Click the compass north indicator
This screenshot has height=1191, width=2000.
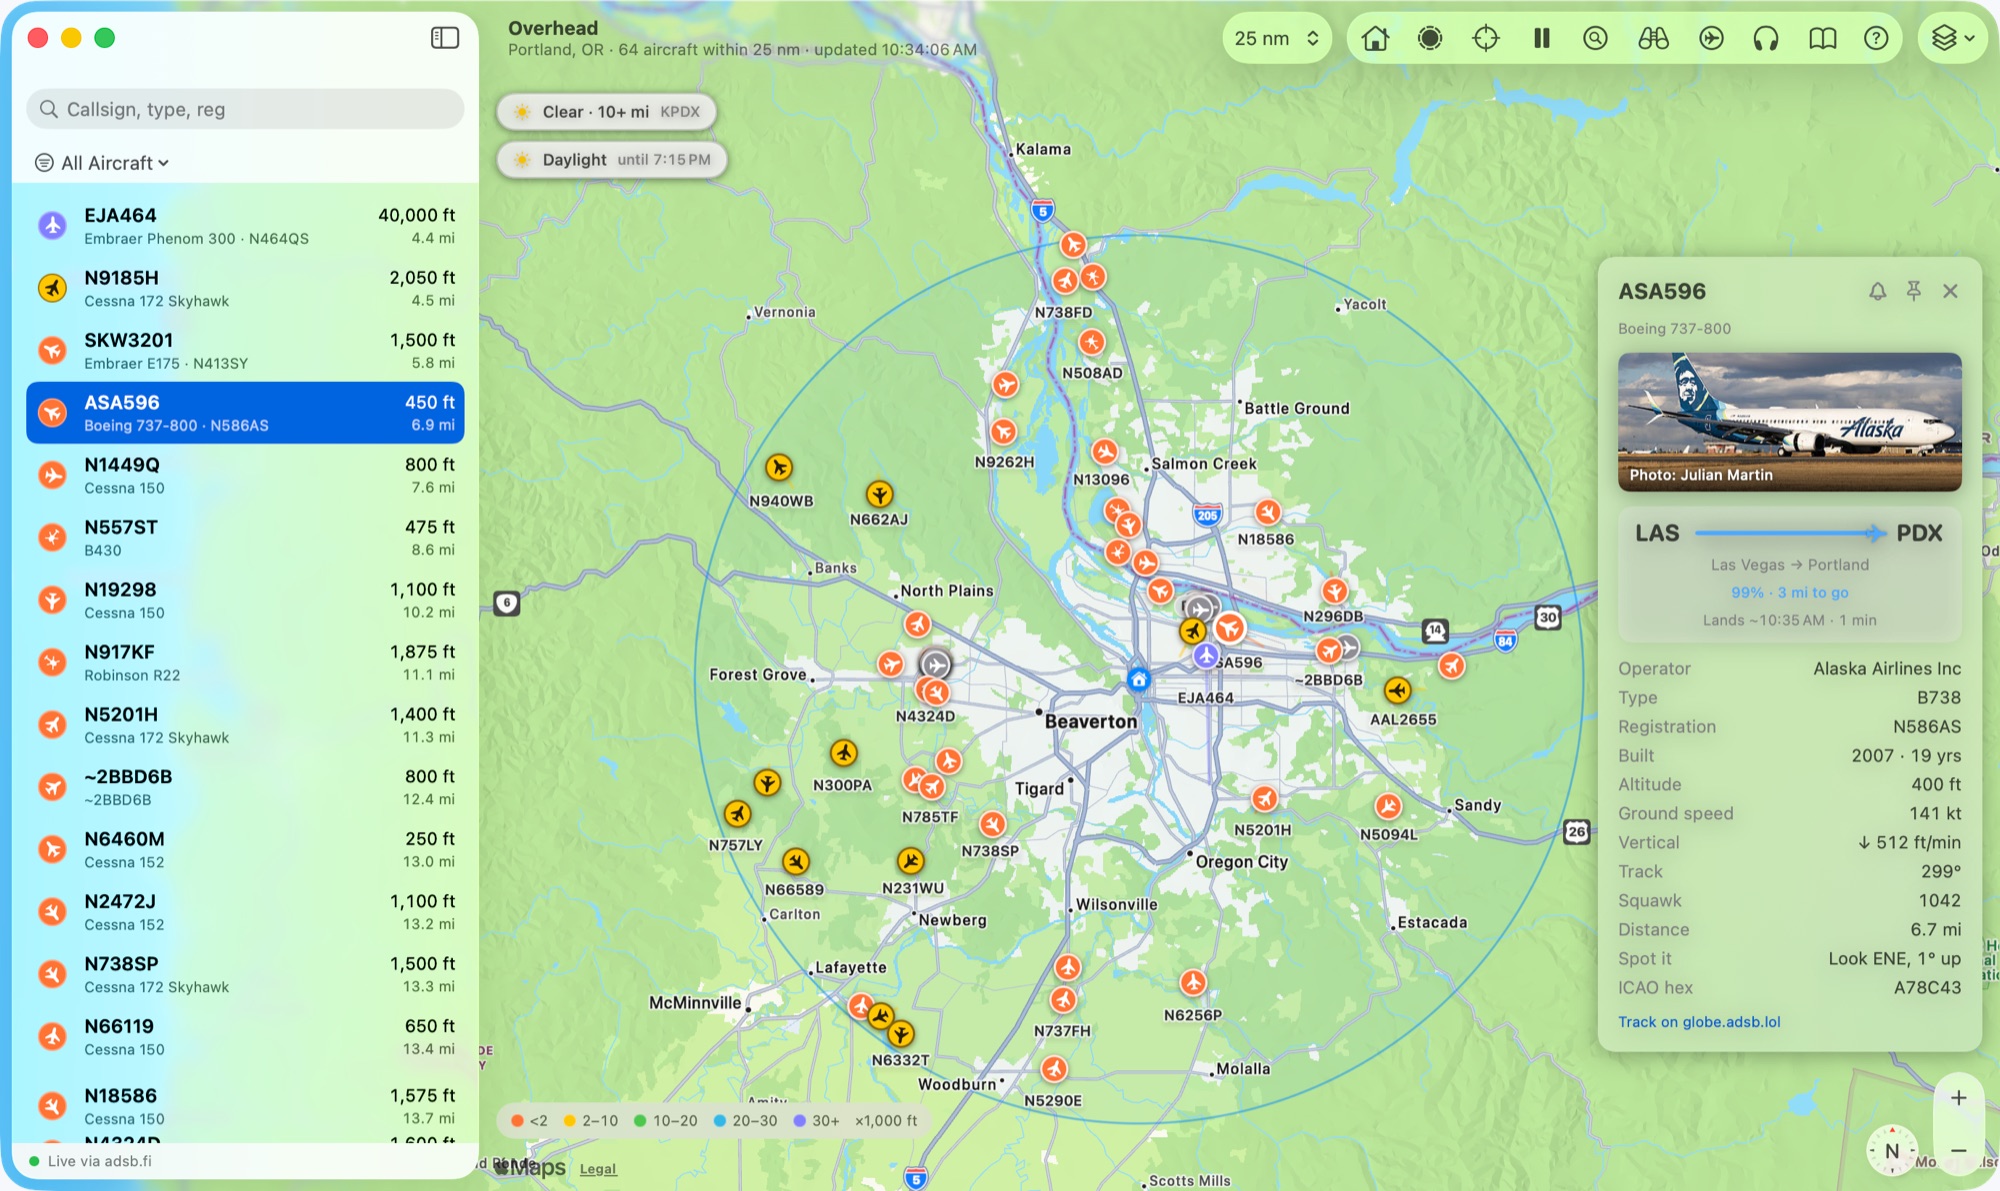pos(1892,1151)
